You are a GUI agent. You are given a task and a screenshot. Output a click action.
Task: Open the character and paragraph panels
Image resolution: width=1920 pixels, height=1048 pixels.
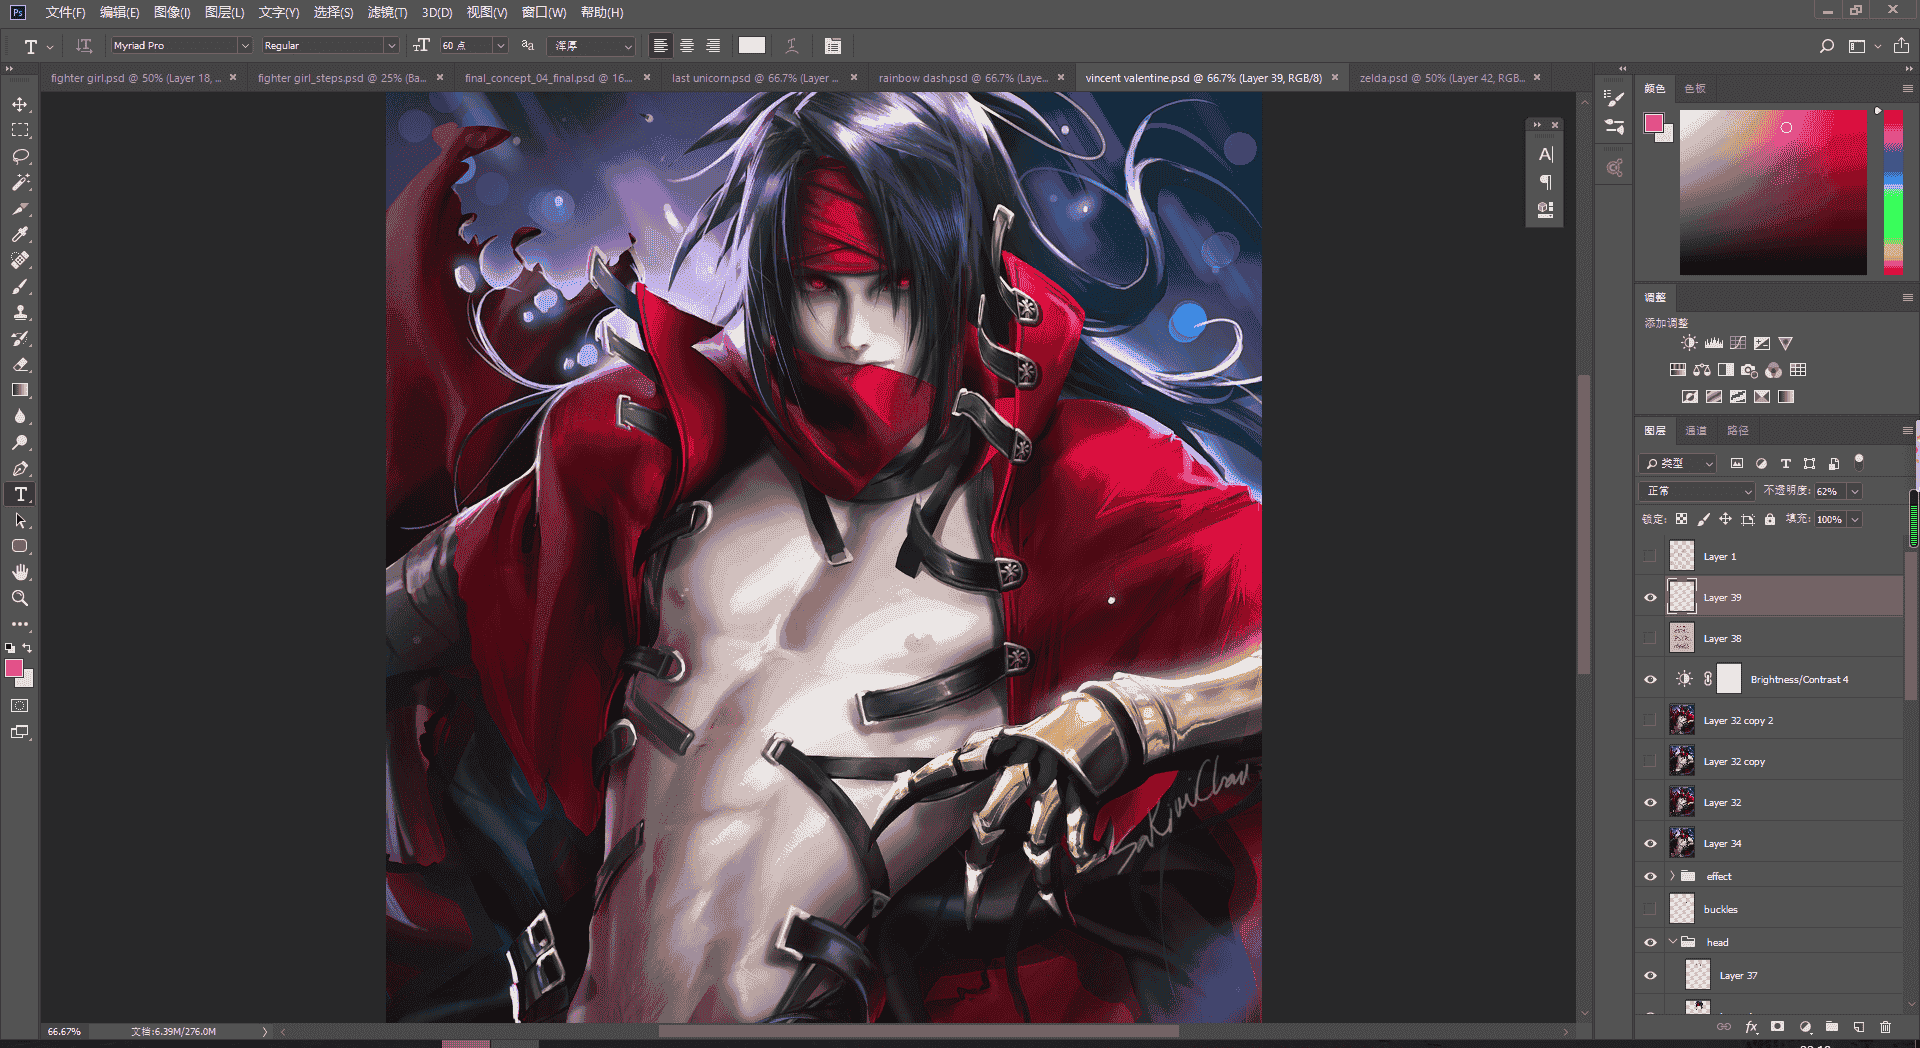(833, 45)
